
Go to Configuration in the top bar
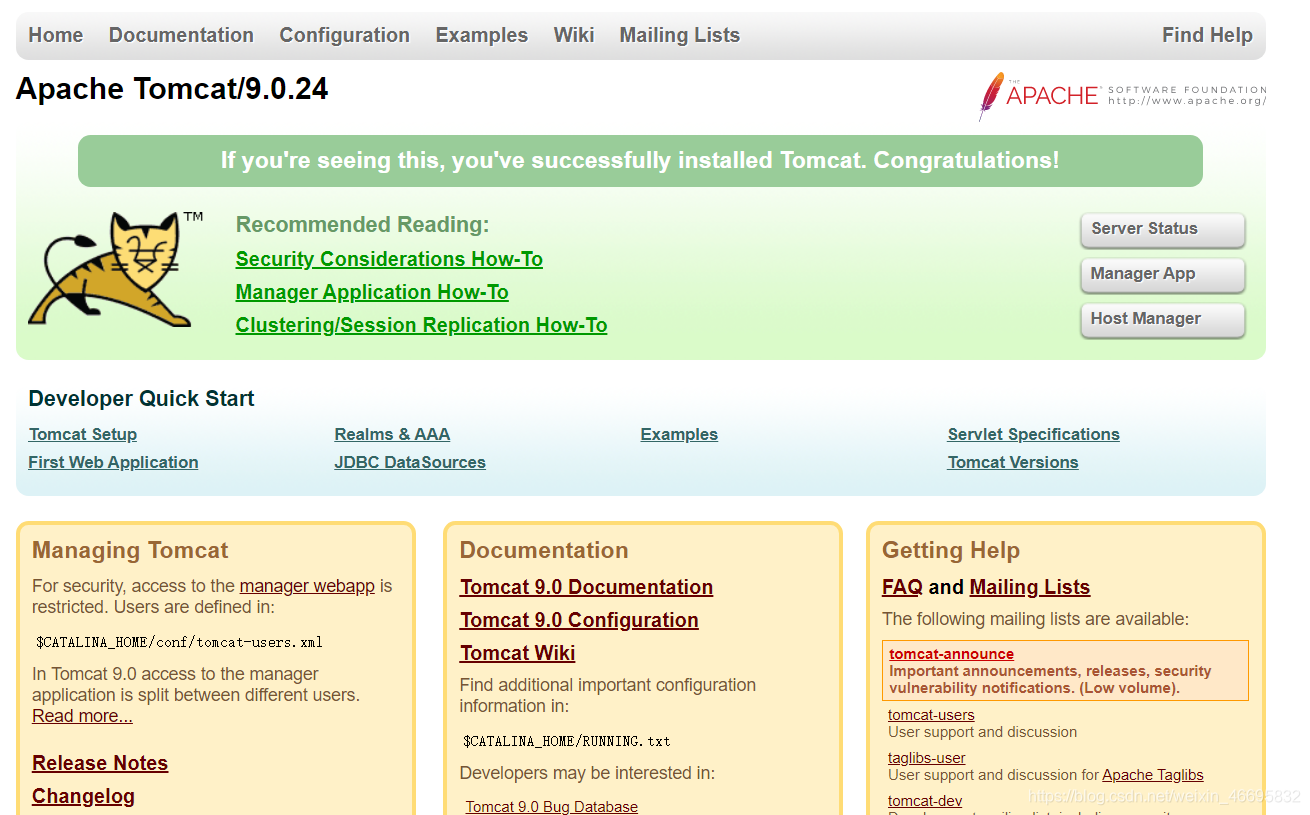344,35
